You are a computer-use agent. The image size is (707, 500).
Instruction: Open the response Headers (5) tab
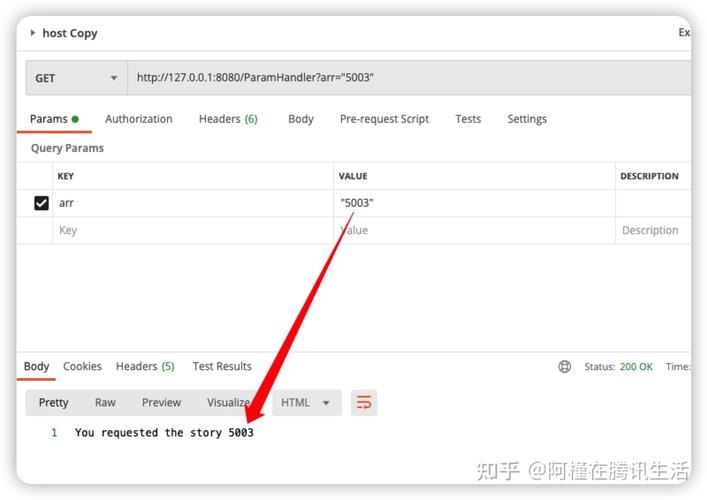145,366
